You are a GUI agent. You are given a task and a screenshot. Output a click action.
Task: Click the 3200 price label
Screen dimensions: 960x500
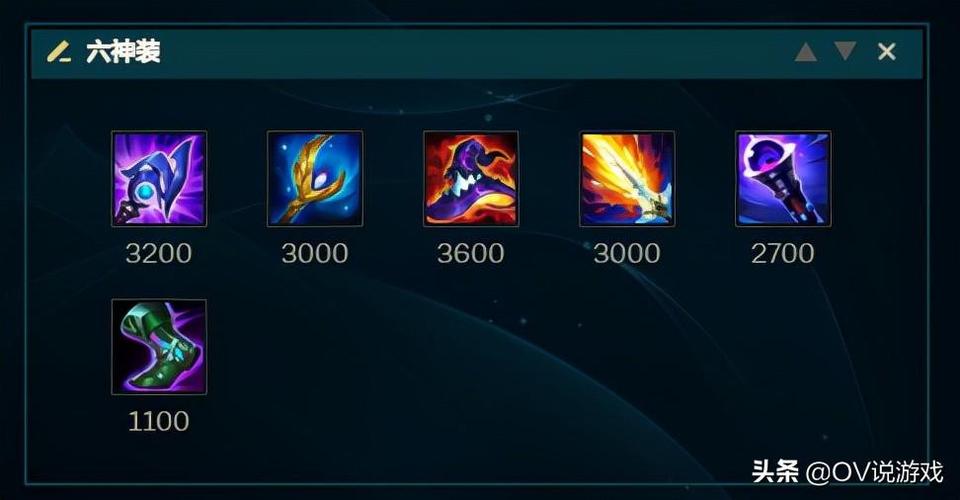[x=159, y=253]
